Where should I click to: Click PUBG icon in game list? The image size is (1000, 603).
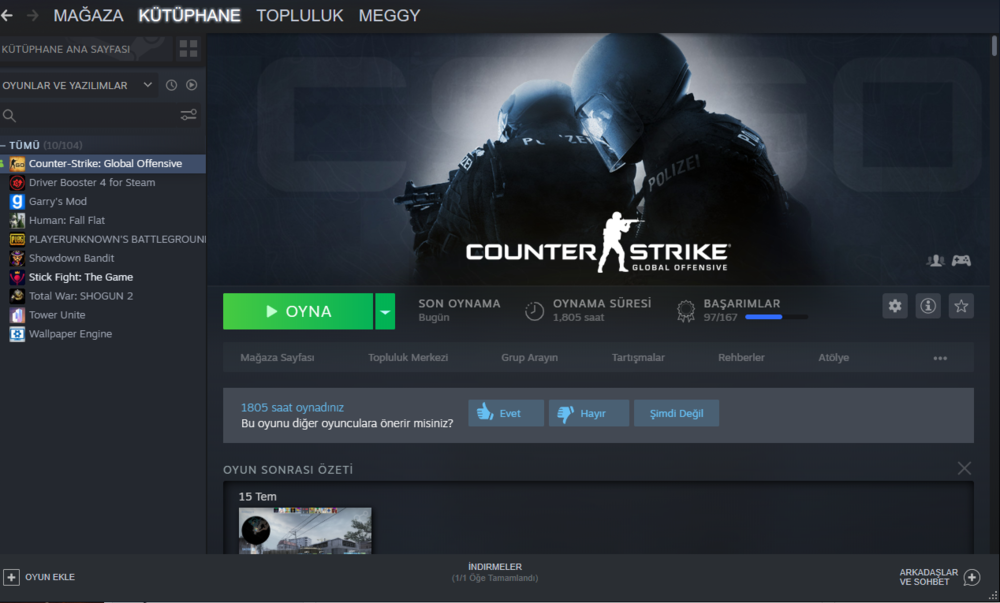17,240
